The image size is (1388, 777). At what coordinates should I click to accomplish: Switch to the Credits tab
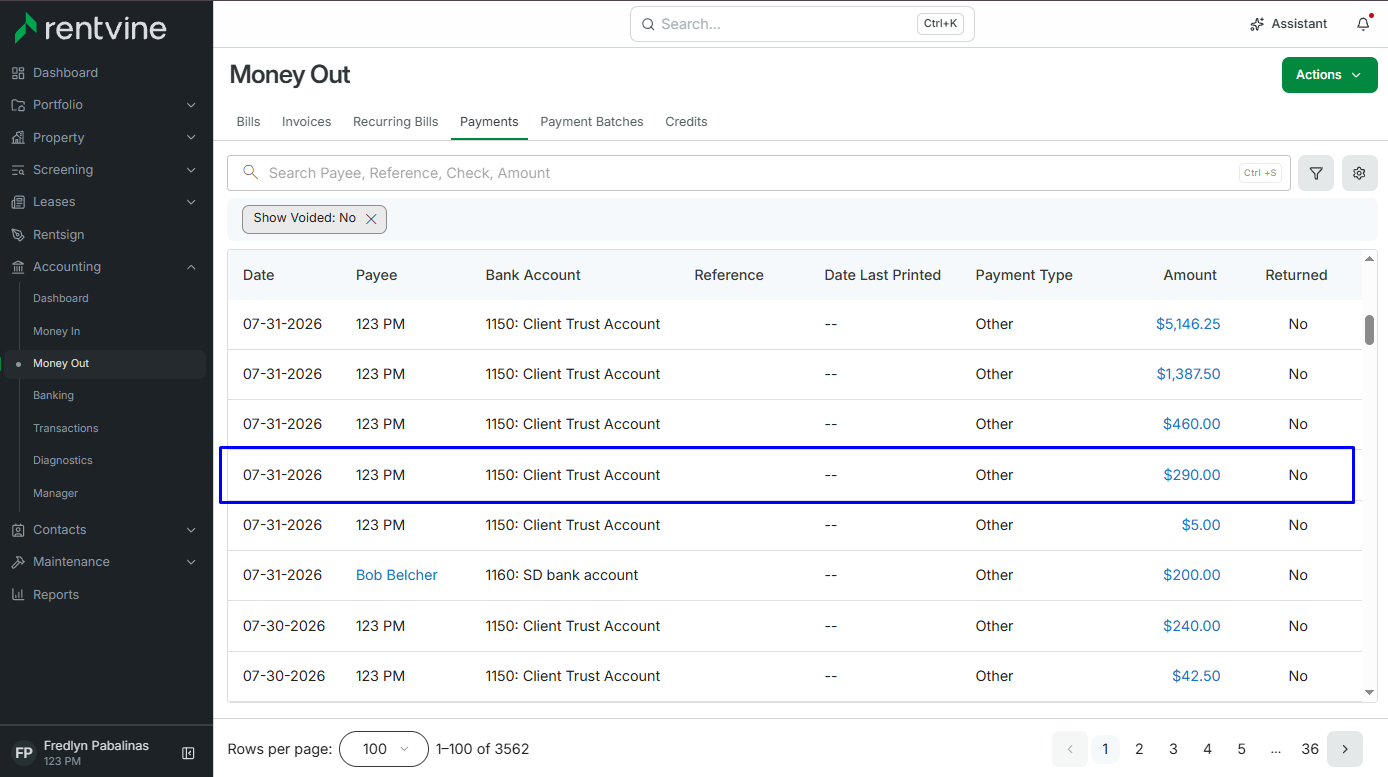point(686,122)
